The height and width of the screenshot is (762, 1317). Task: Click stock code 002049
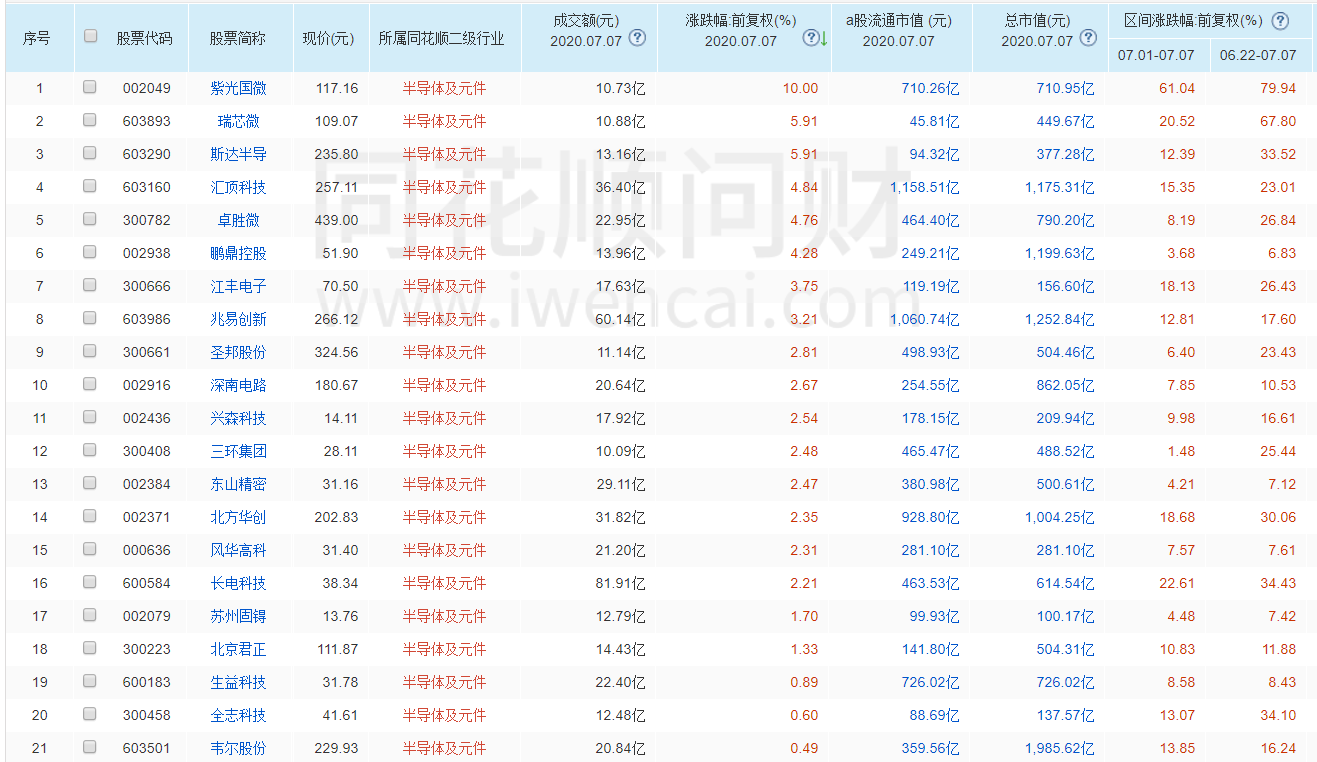(x=147, y=88)
